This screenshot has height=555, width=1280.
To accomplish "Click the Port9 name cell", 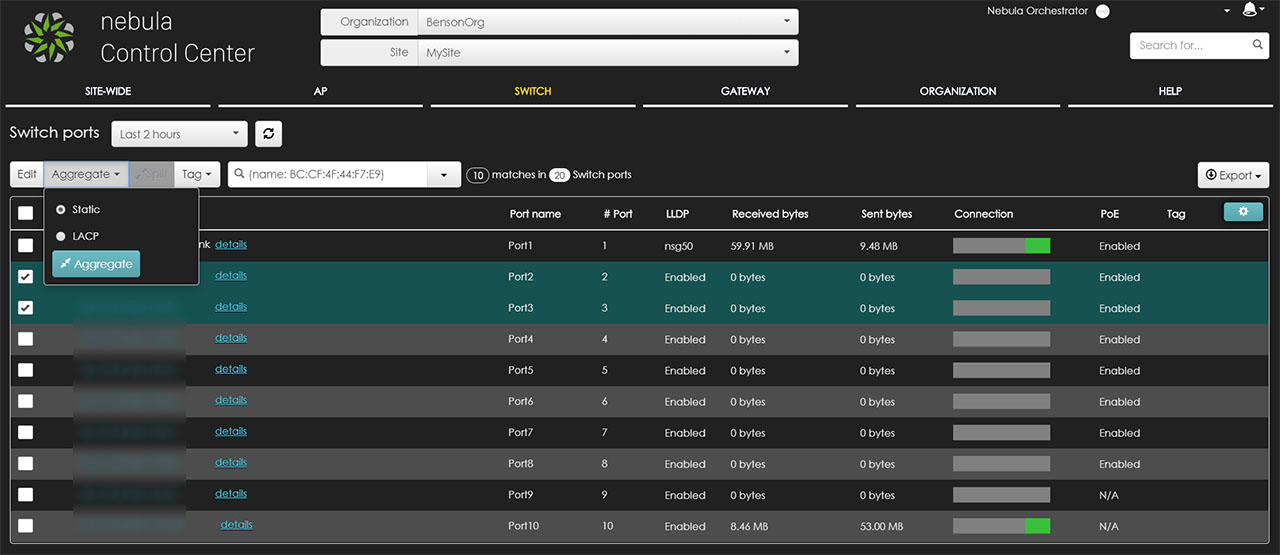I will click(521, 495).
